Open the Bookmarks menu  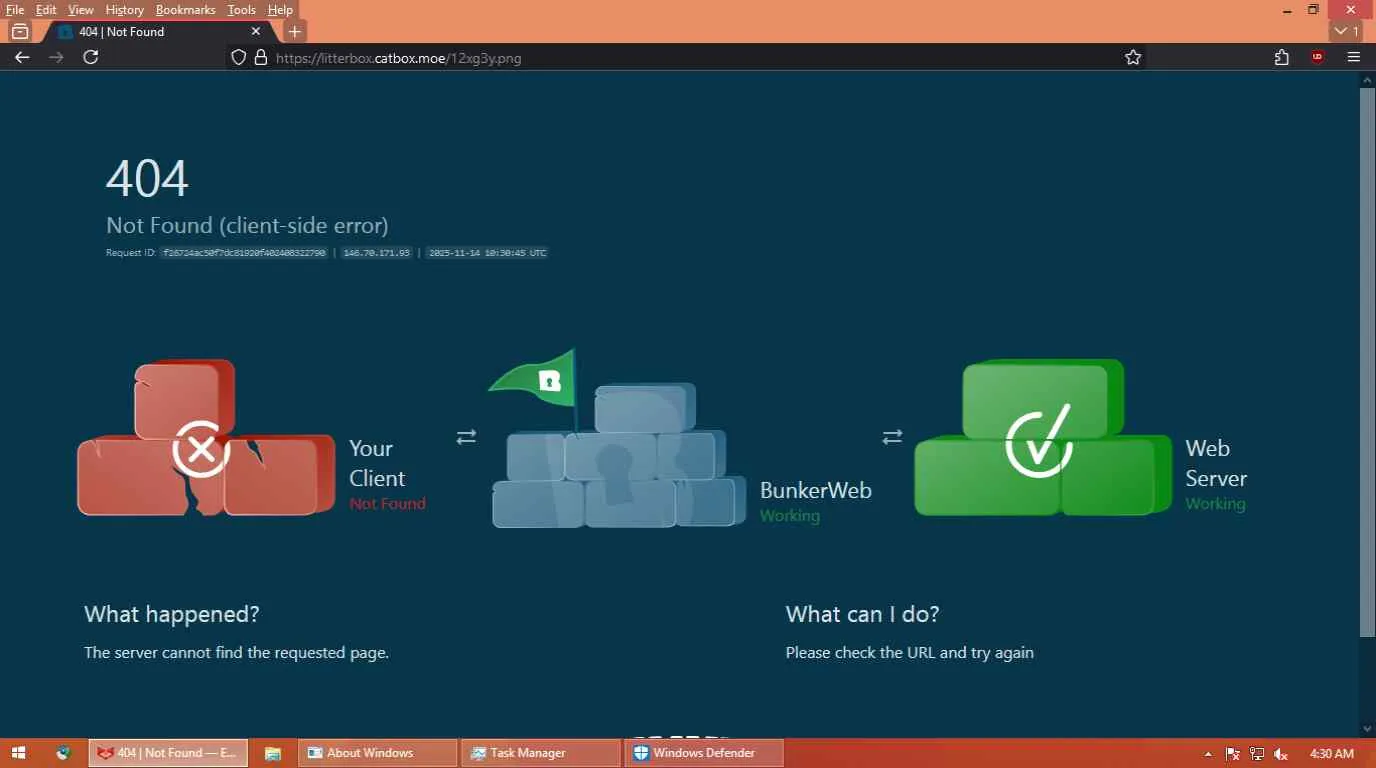click(x=185, y=9)
